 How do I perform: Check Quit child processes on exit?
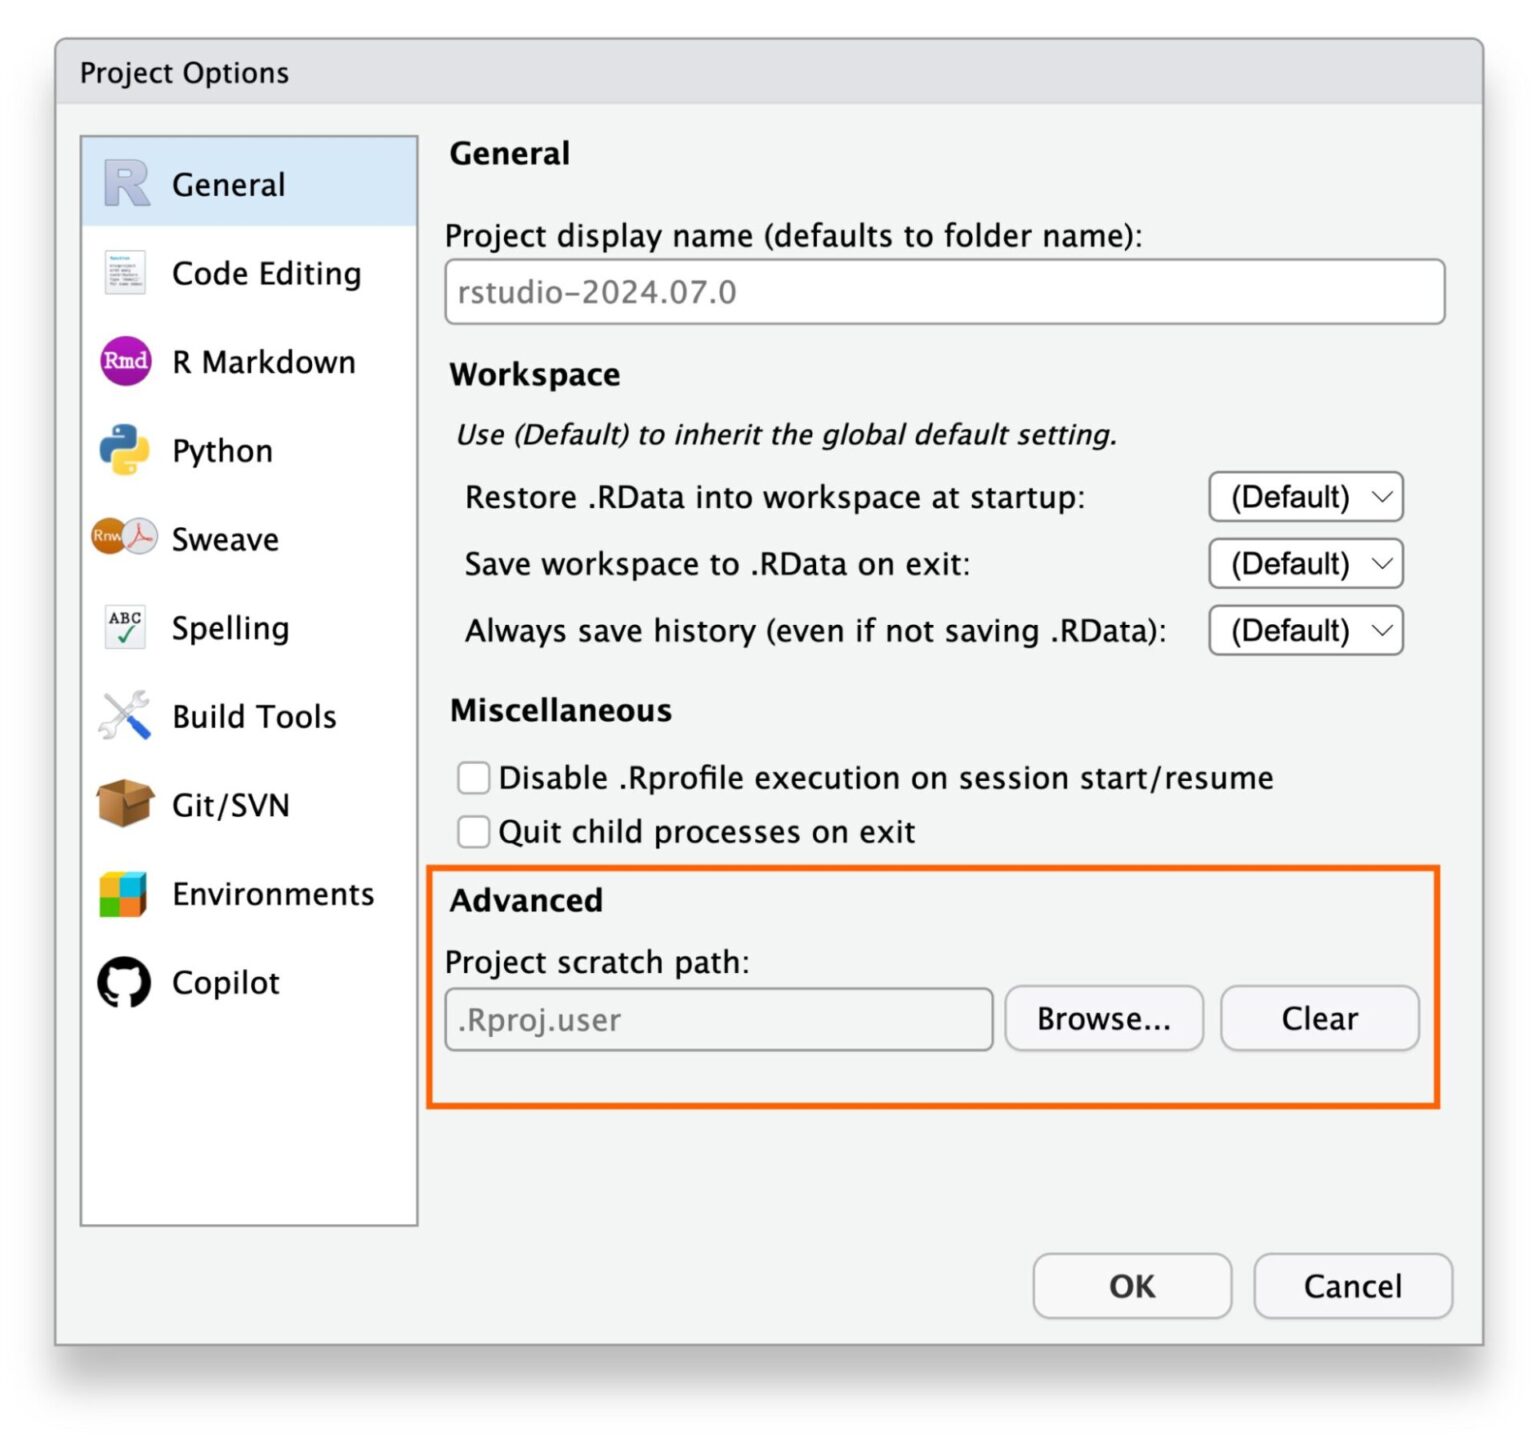[473, 831]
